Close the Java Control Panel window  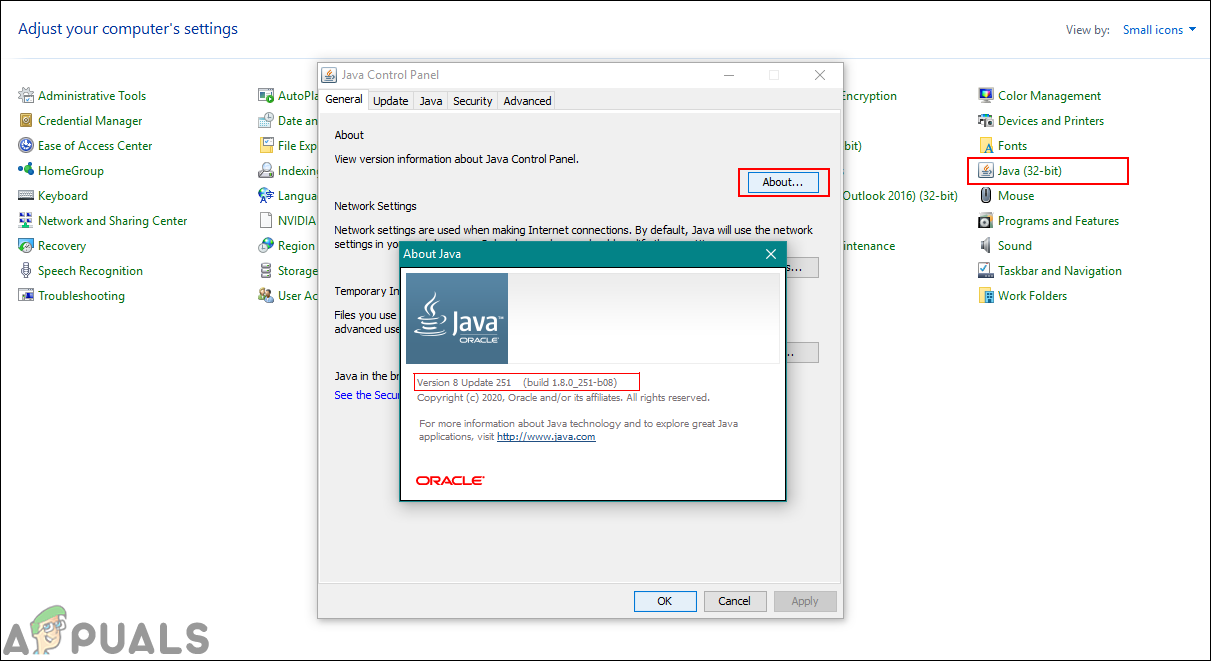pyautogui.click(x=820, y=75)
